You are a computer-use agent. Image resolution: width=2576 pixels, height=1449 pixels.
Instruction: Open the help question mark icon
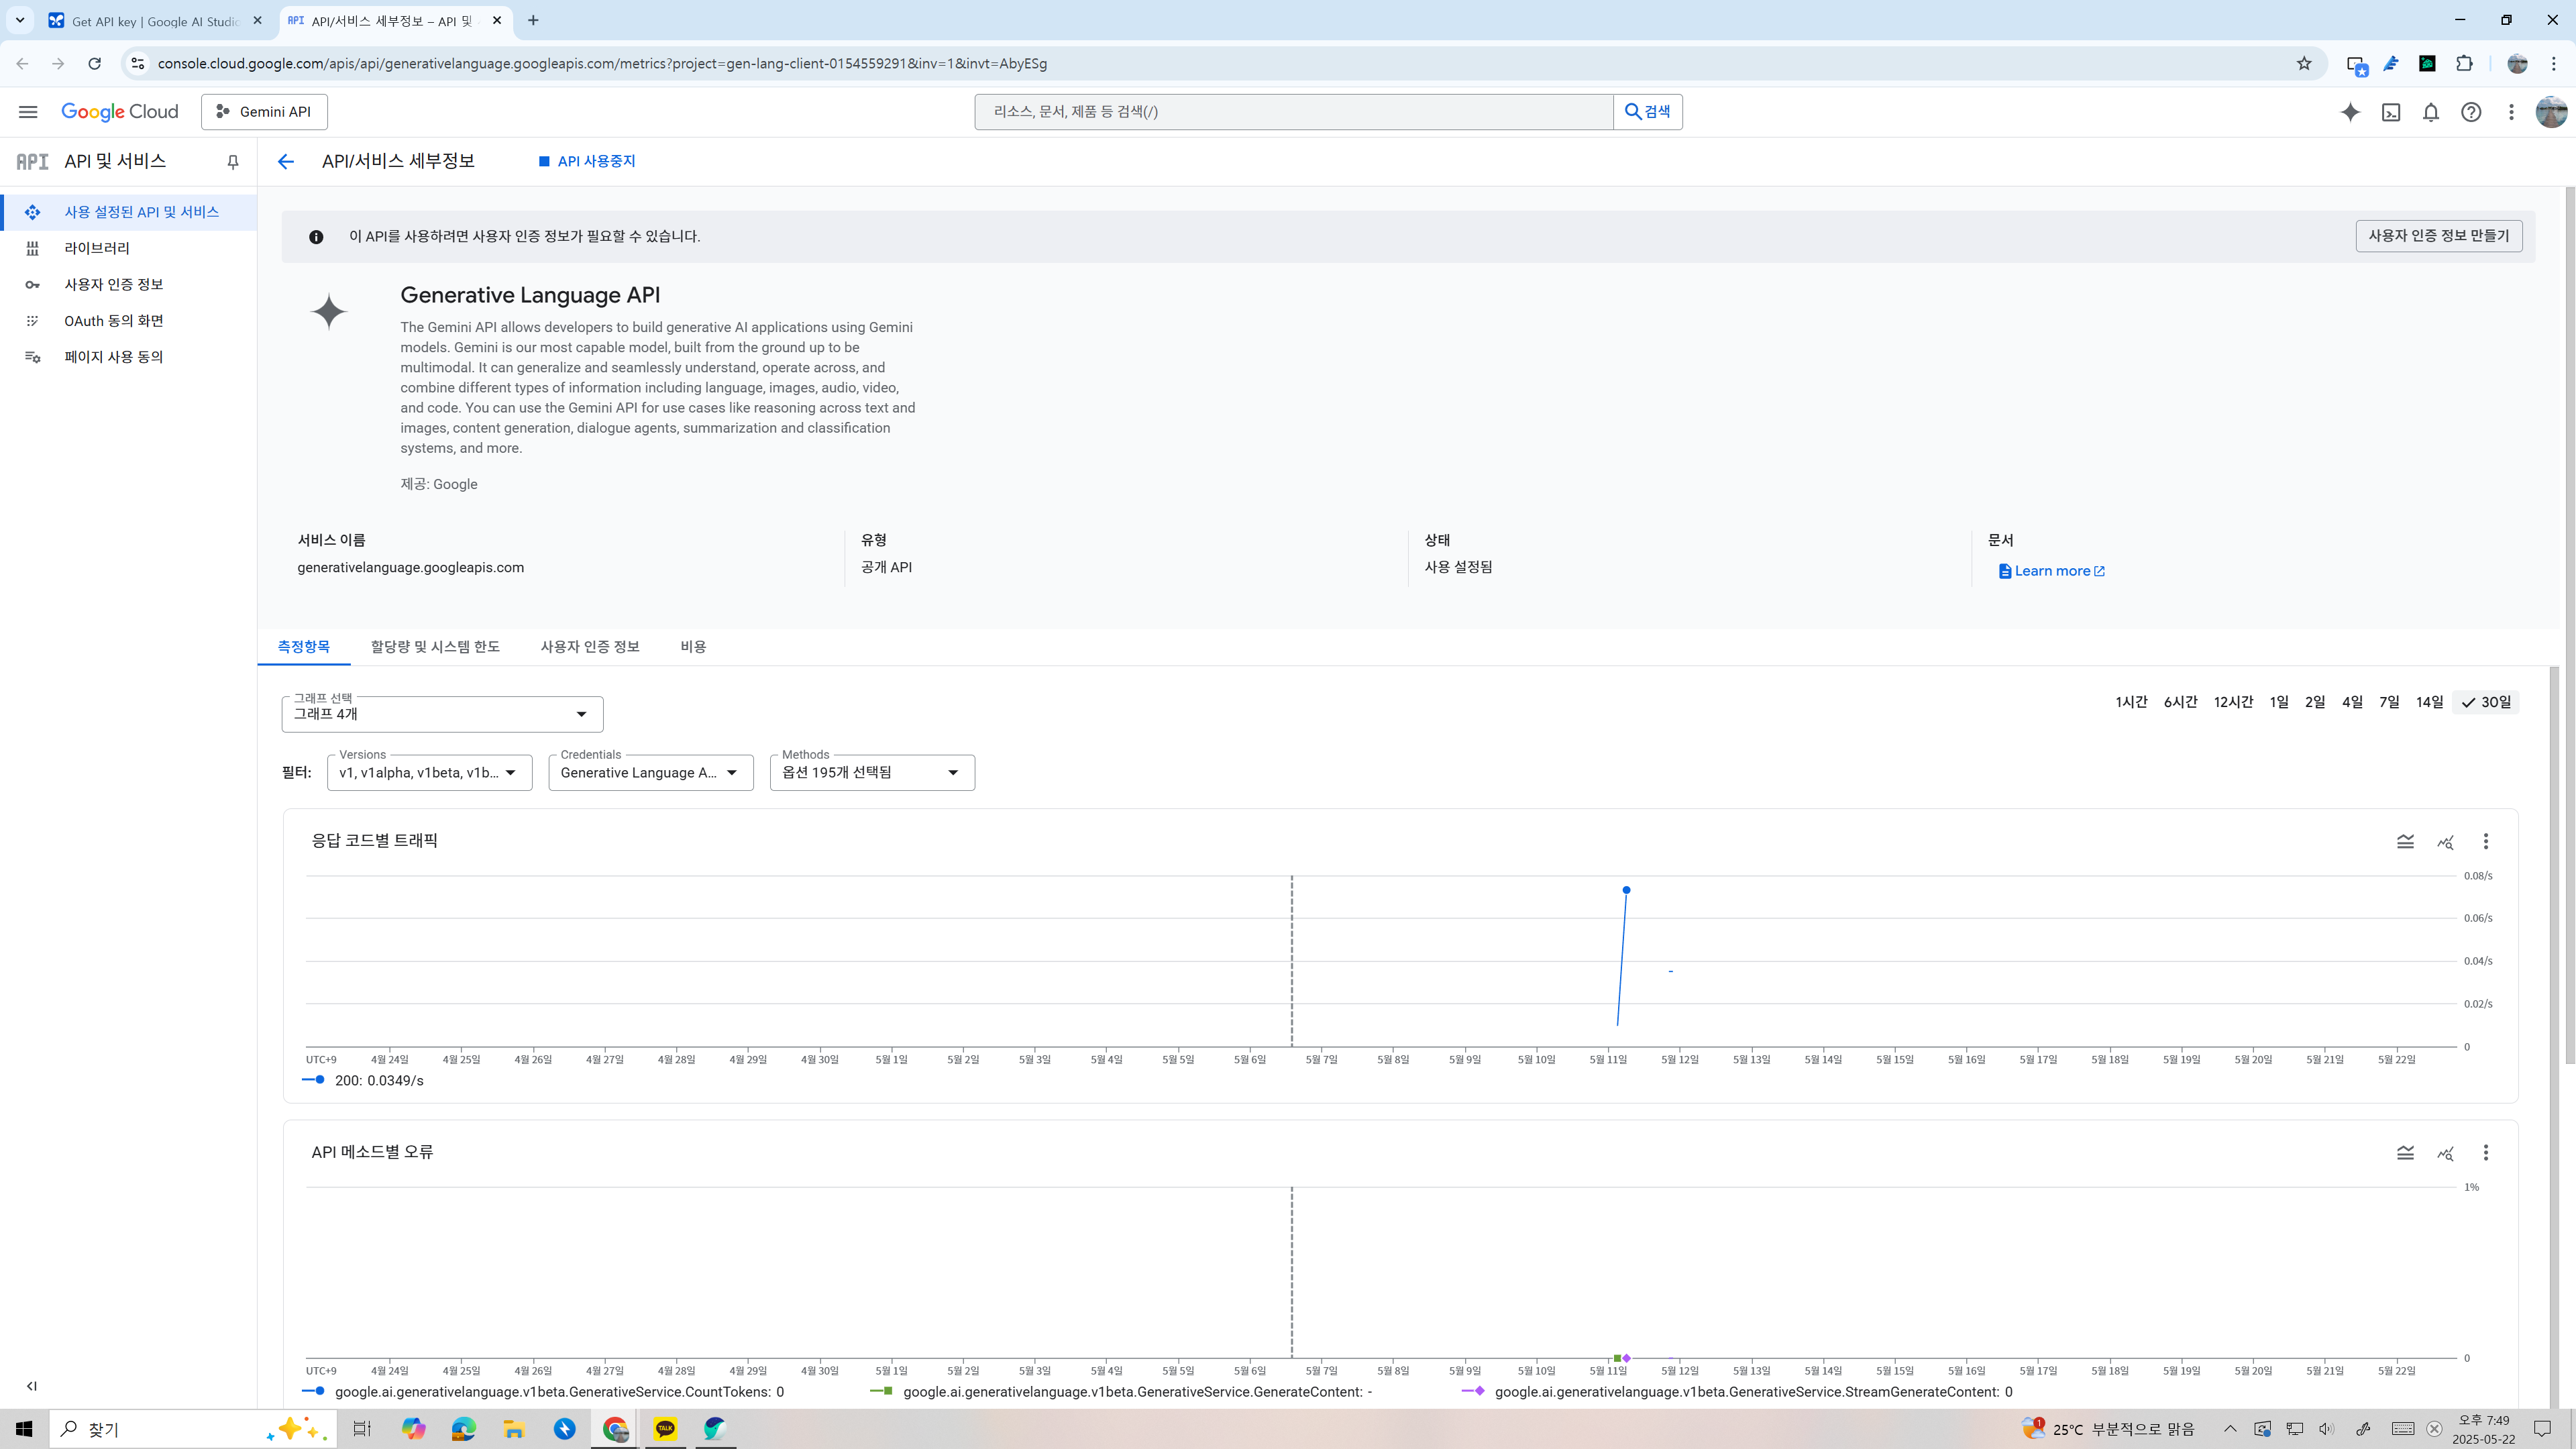point(2471,112)
